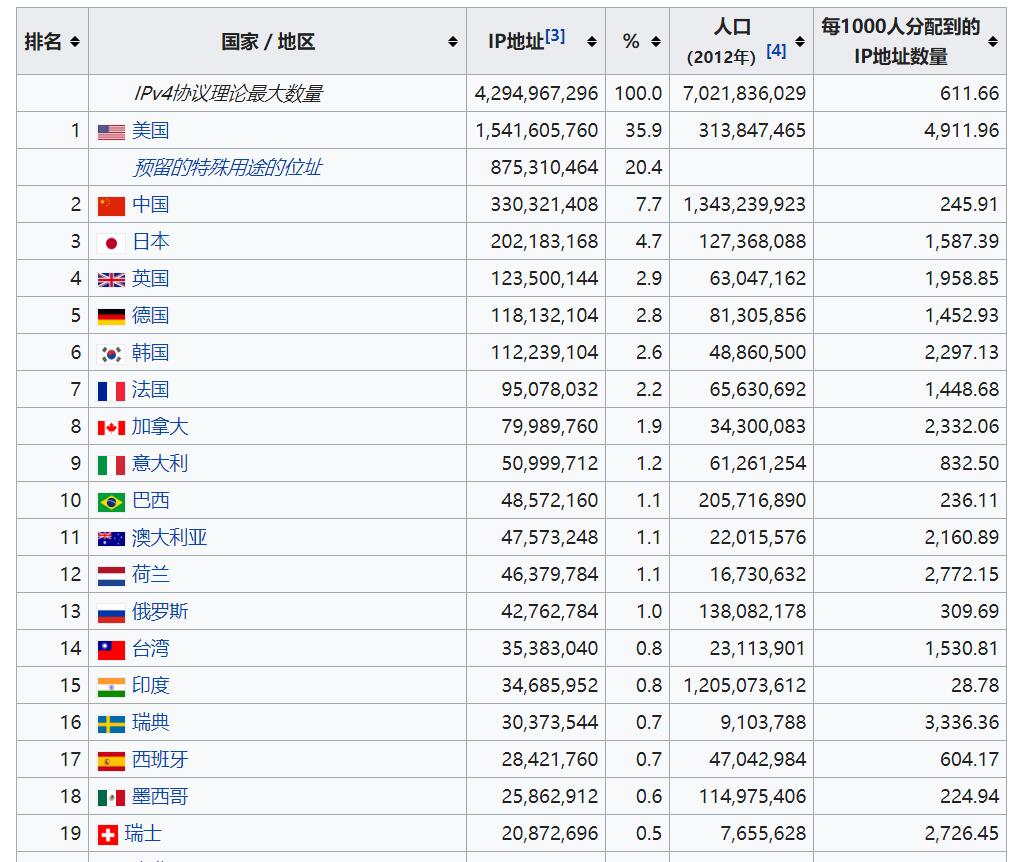Select Sweden per-1000 value 3,336.36
Image resolution: width=1024 pixels, height=862 pixels.
click(961, 723)
